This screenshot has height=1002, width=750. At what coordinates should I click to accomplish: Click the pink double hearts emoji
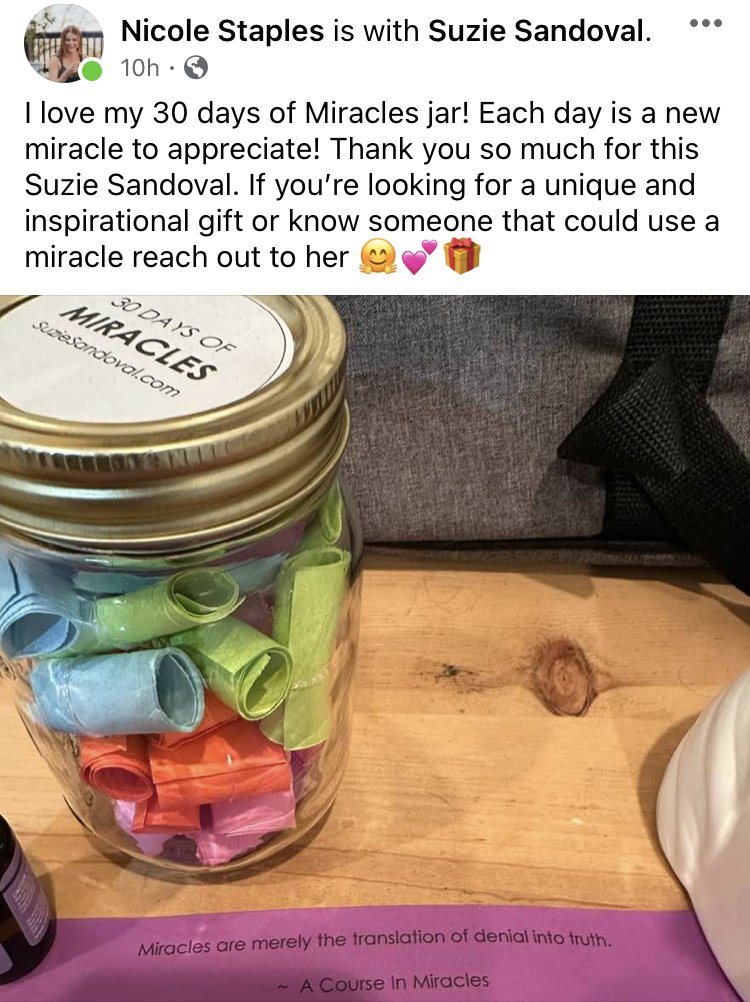point(420,258)
